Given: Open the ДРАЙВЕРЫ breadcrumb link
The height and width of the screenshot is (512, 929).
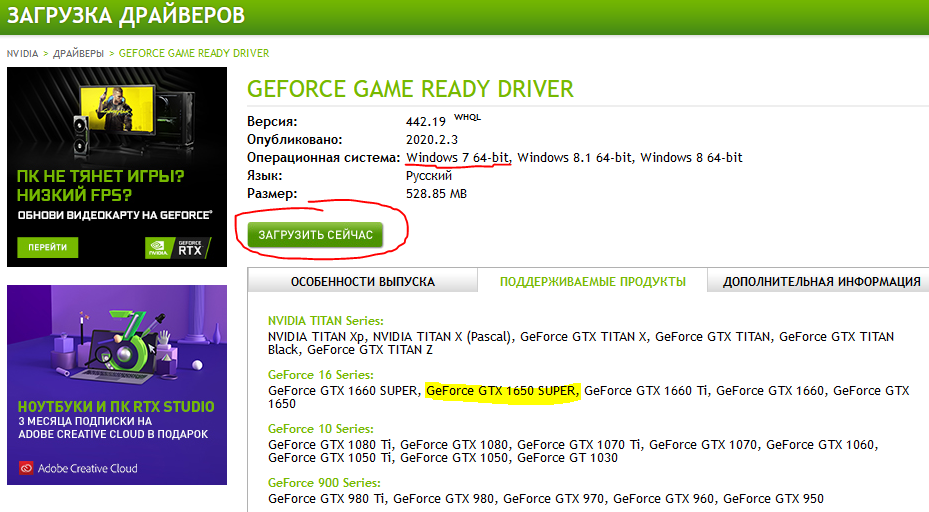Looking at the screenshot, I should pos(78,53).
